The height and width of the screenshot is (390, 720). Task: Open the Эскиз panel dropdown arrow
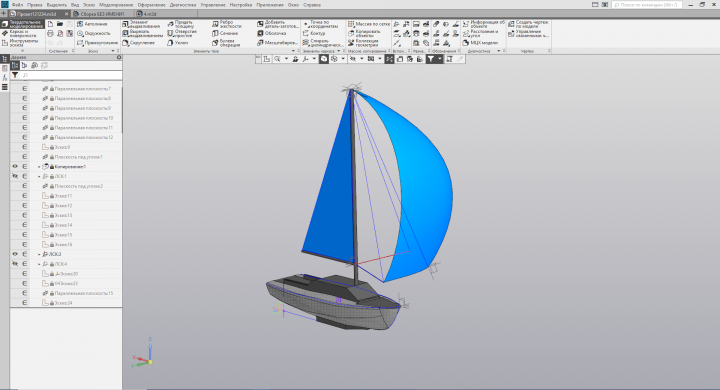(113, 51)
